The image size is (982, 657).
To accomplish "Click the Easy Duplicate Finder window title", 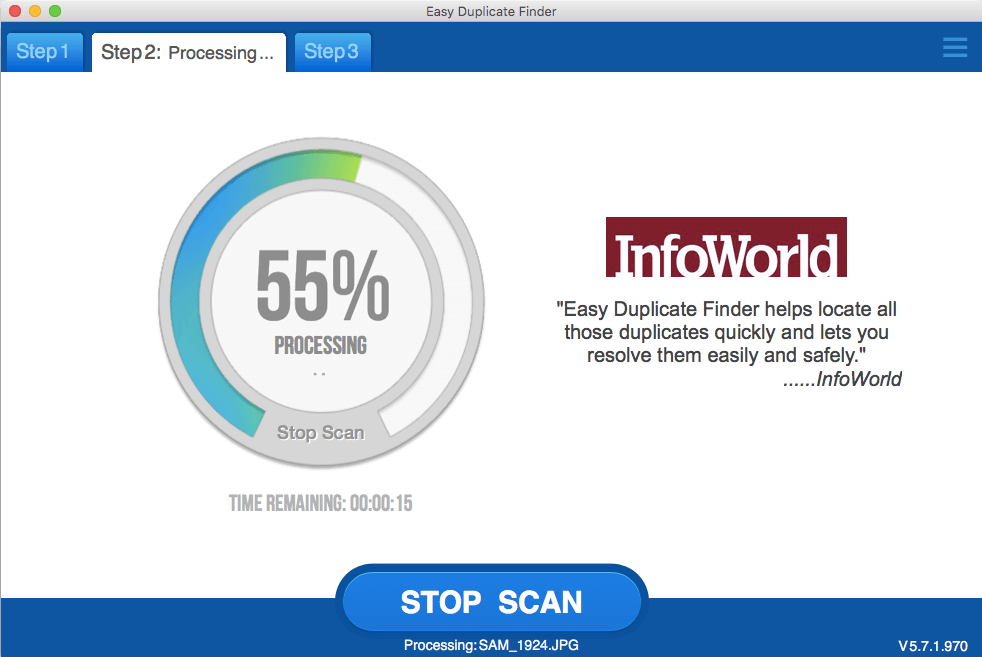I will point(491,11).
